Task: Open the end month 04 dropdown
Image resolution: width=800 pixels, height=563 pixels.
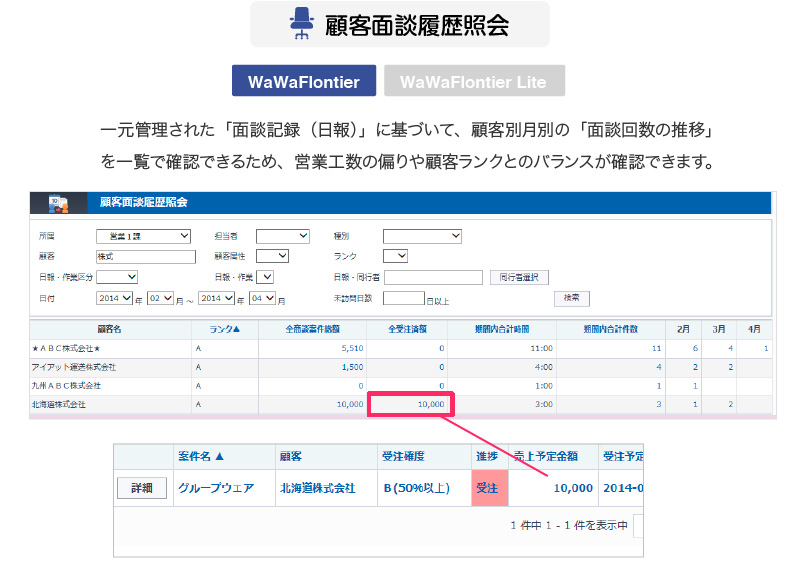Action: pyautogui.click(x=262, y=298)
